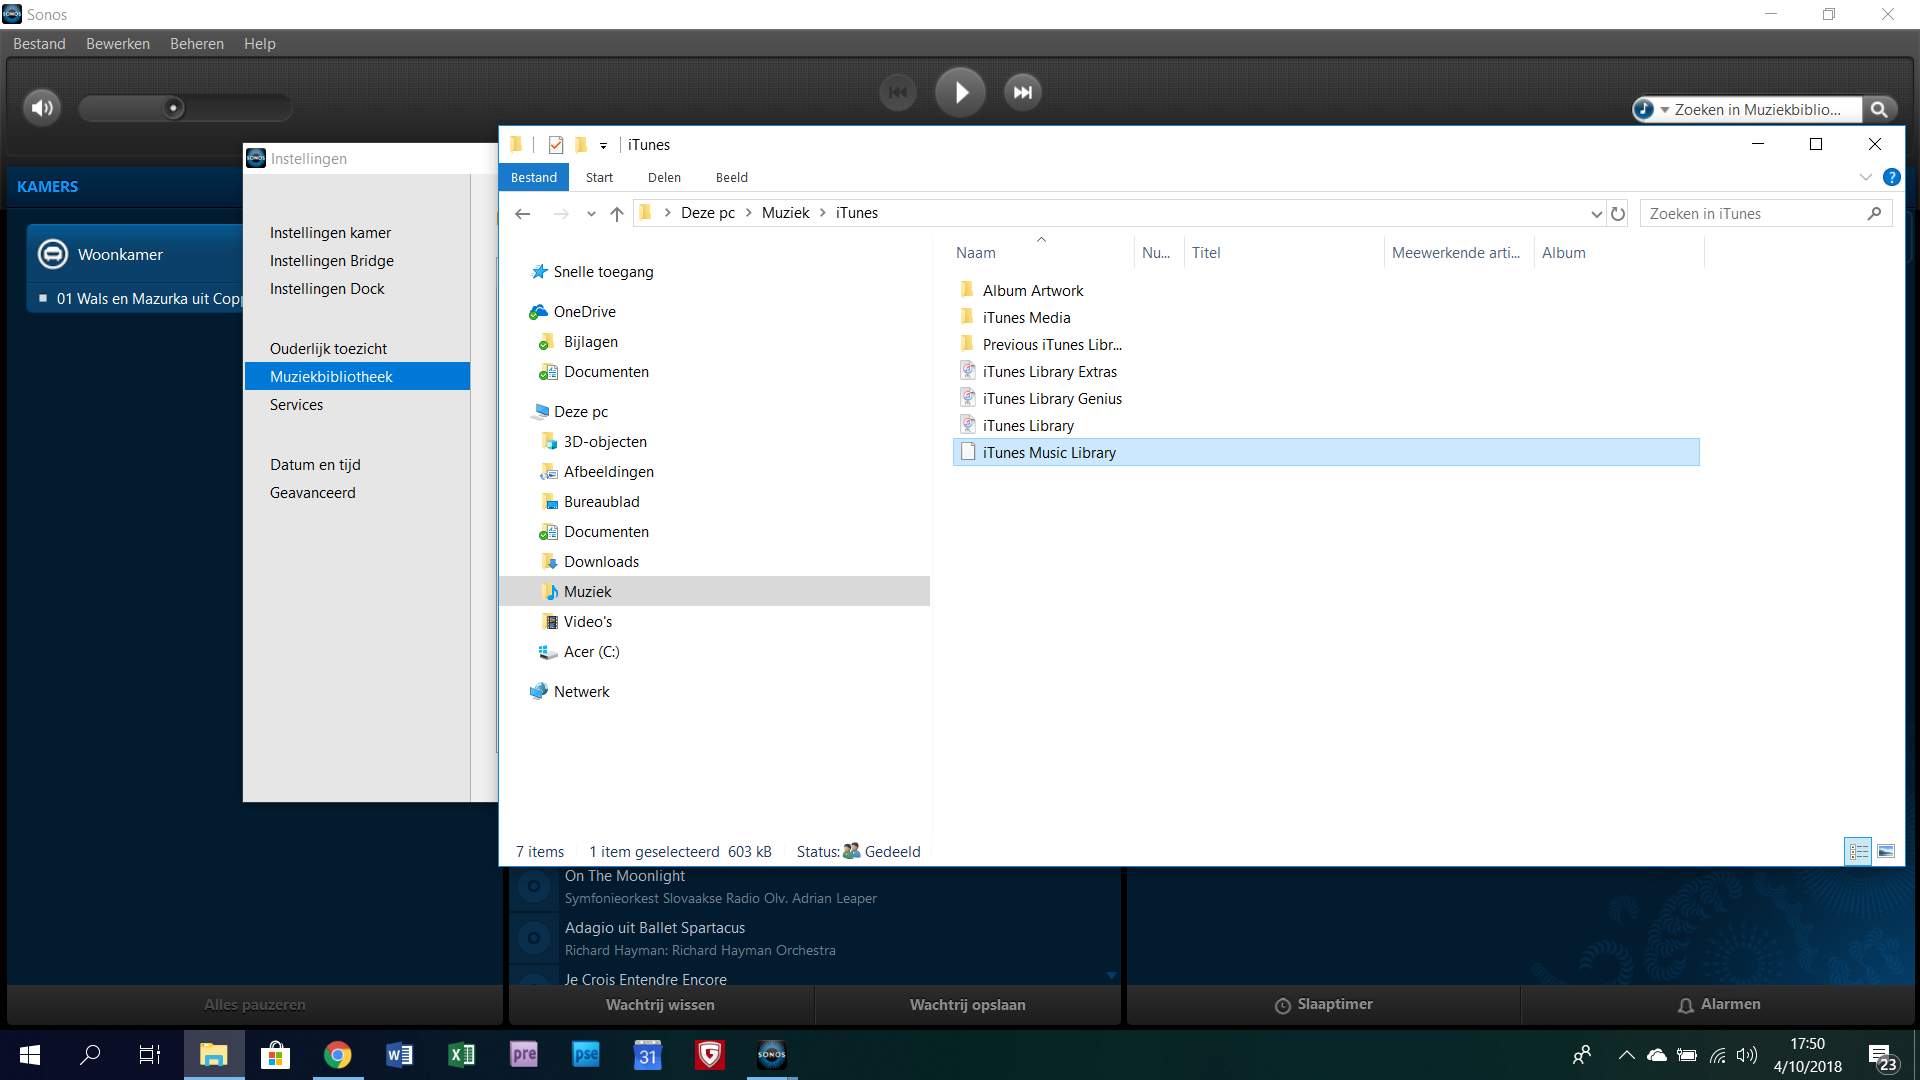
Task: Expand the Explorer ribbon chevron
Action: (1865, 177)
